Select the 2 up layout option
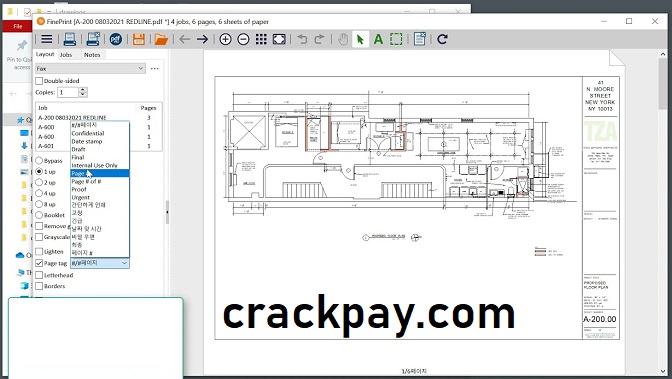The width and height of the screenshot is (672, 379). tap(39, 182)
